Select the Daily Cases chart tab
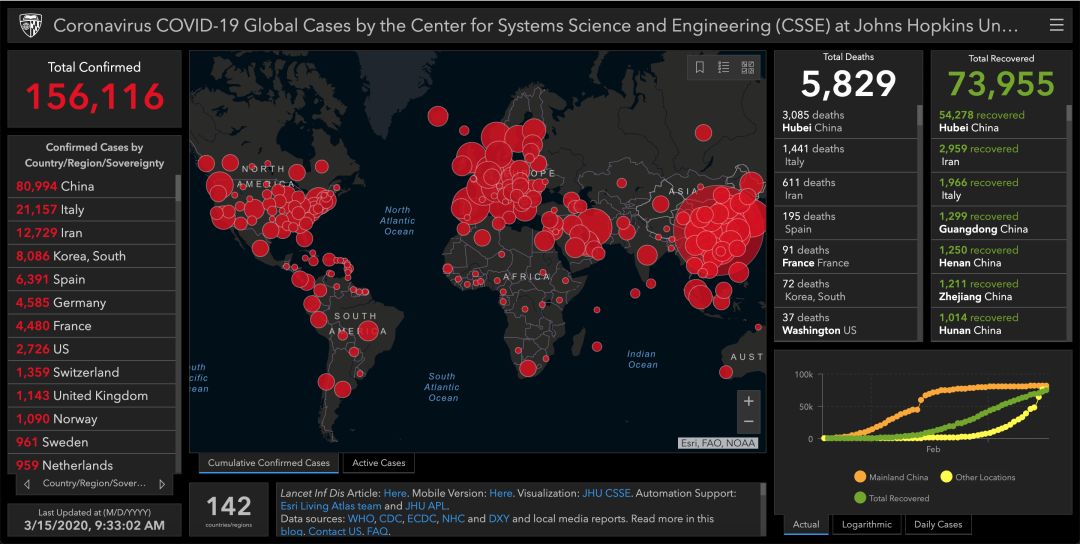This screenshot has height=544, width=1080. point(937,524)
